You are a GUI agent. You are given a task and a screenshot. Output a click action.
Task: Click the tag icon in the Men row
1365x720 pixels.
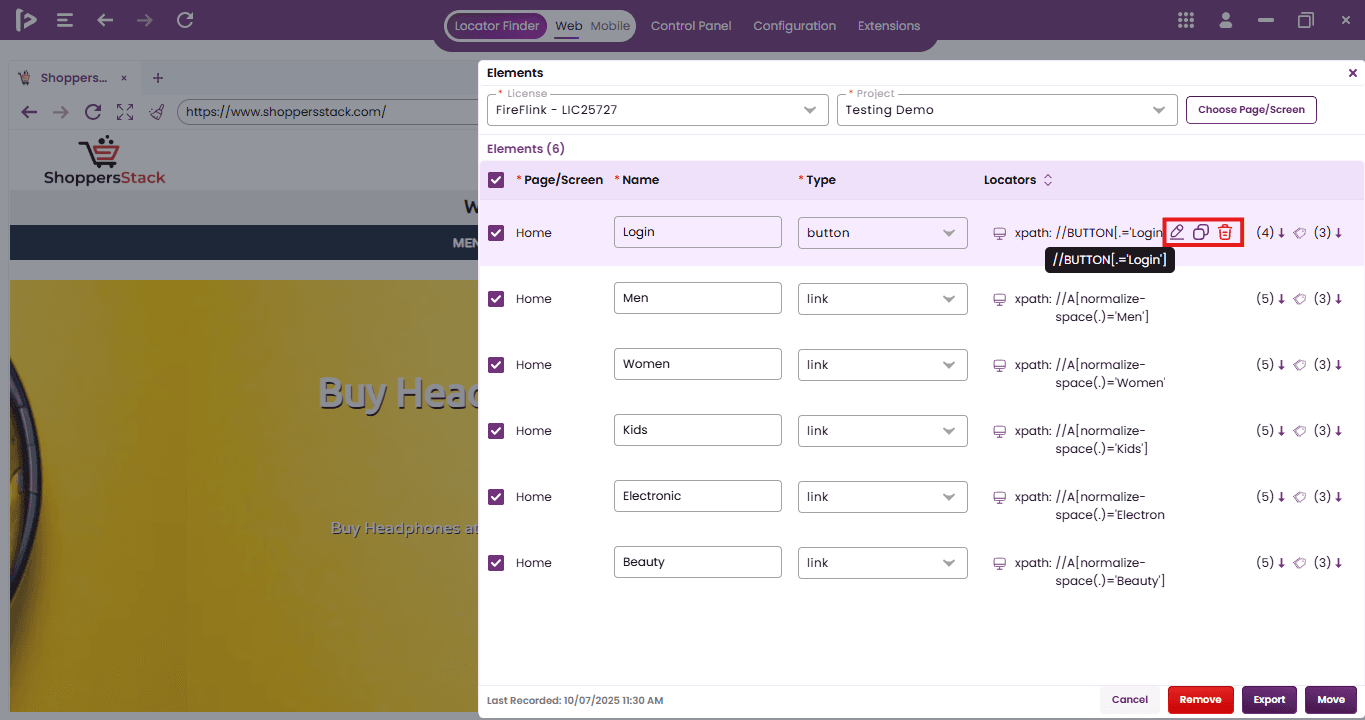click(x=1300, y=299)
